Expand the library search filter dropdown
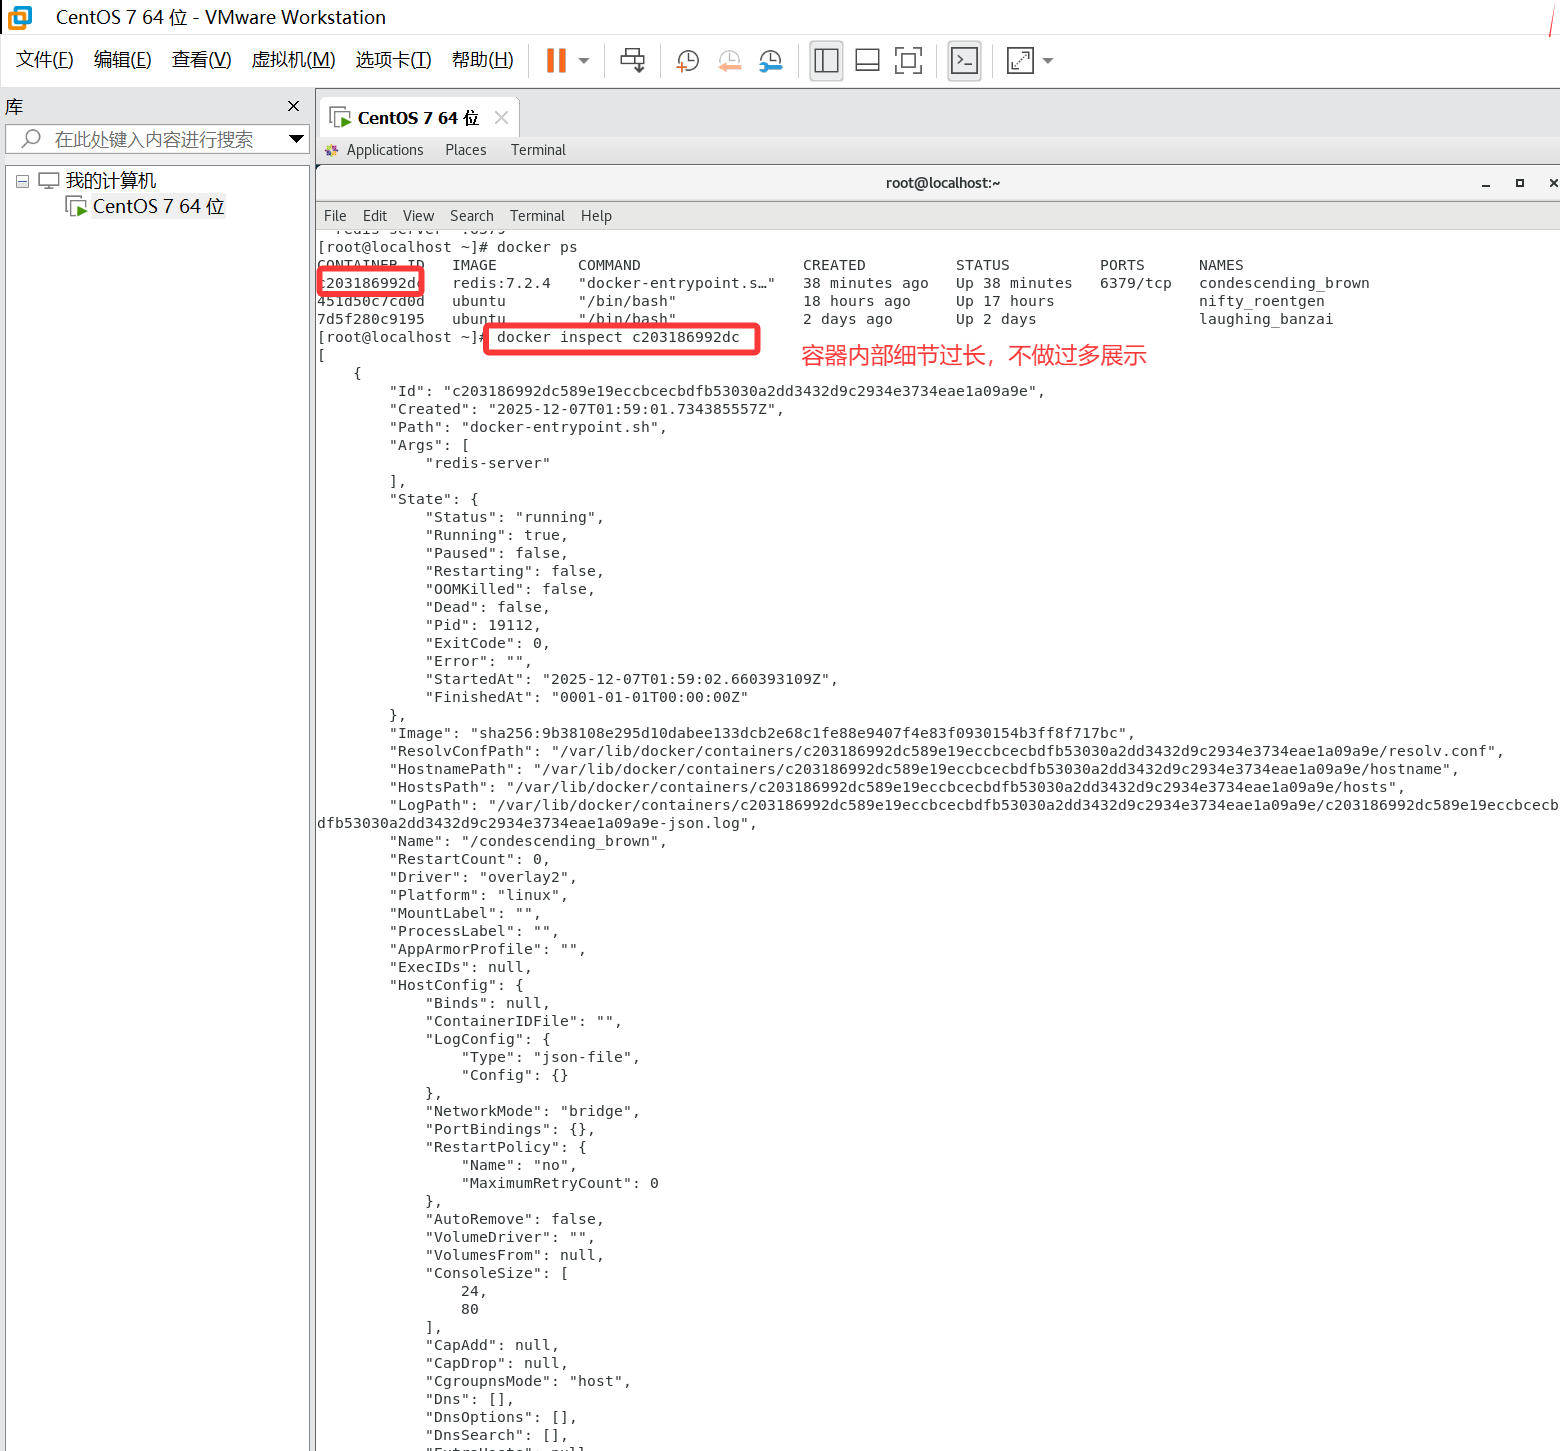This screenshot has height=1451, width=1560. coord(296,139)
